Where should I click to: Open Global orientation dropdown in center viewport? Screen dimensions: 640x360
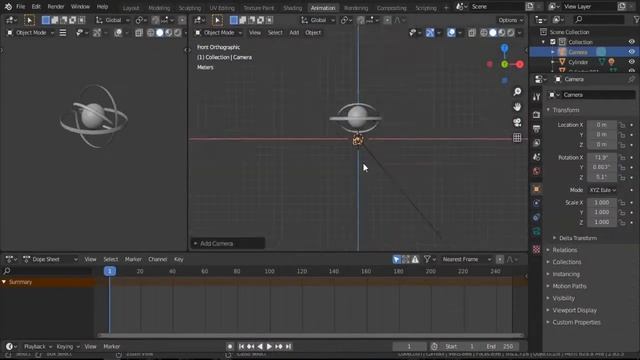click(x=318, y=20)
